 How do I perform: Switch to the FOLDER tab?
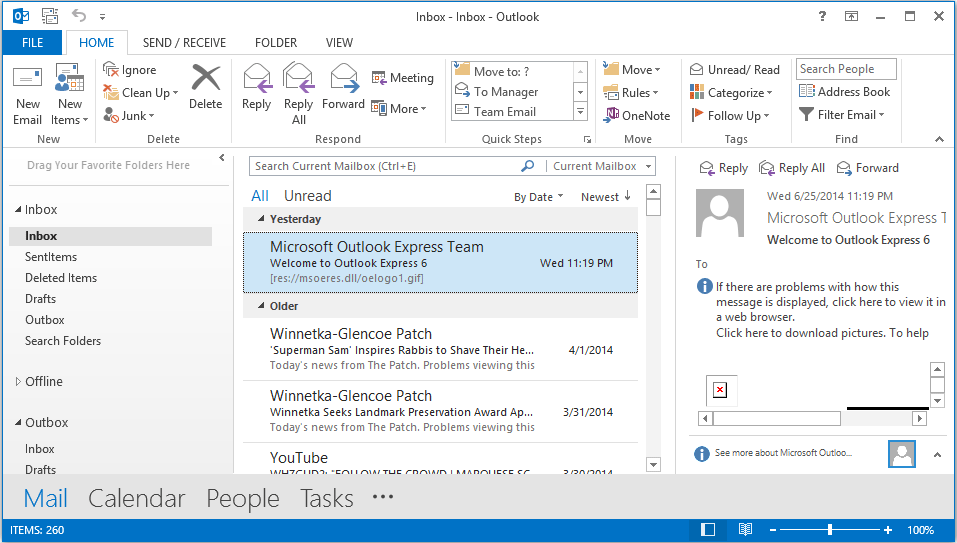click(276, 43)
